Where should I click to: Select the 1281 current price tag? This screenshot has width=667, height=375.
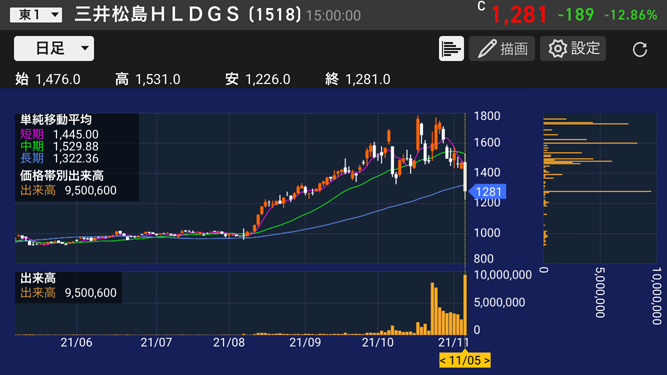487,192
